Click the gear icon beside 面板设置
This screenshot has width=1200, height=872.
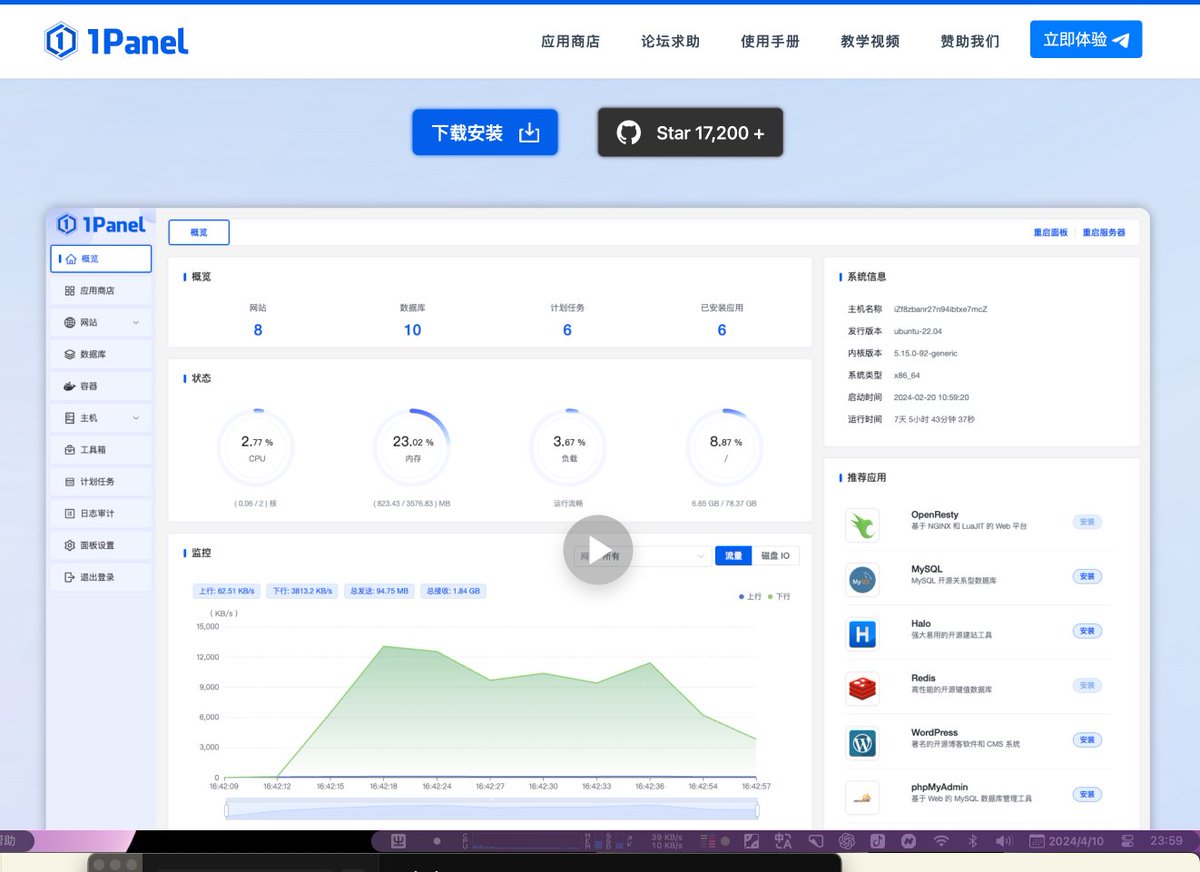coord(70,545)
